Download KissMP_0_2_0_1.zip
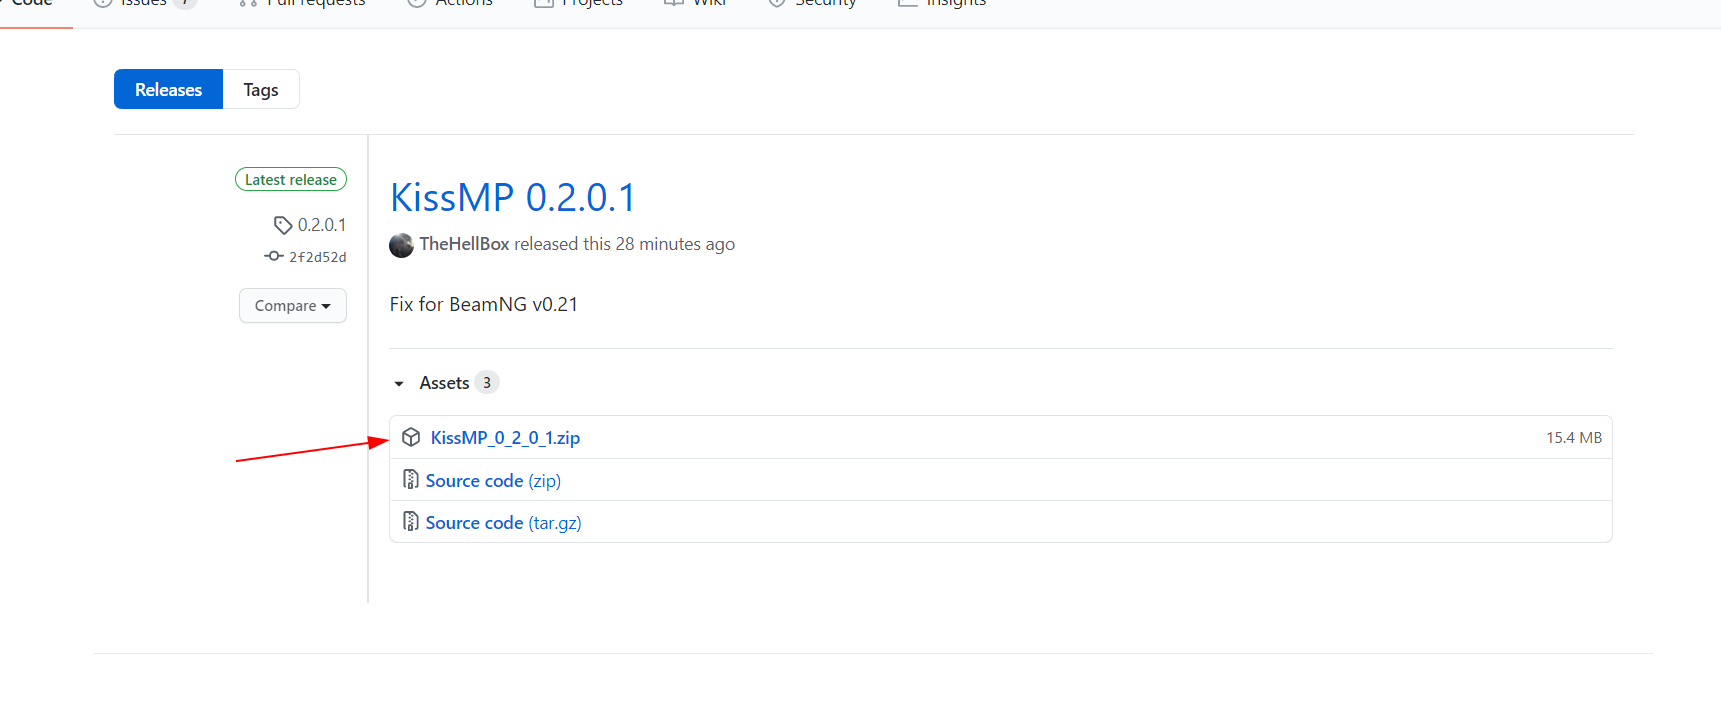 click(x=505, y=438)
